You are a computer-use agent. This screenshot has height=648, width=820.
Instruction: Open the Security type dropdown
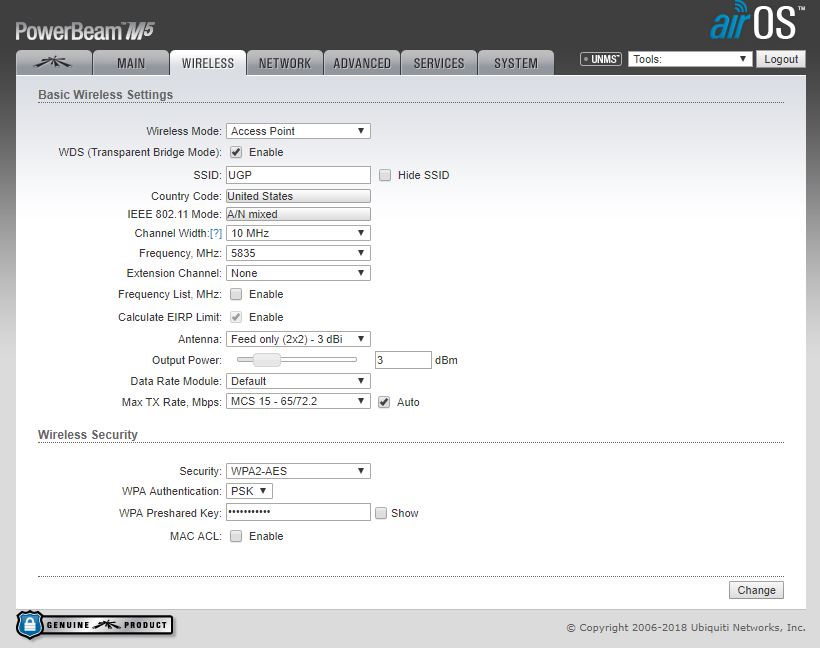(298, 471)
